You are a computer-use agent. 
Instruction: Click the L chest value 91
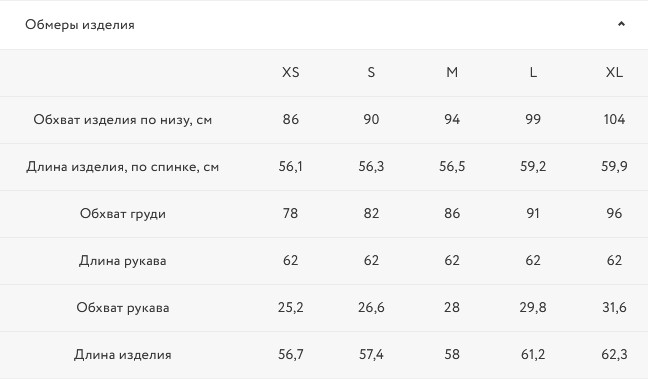pos(533,213)
